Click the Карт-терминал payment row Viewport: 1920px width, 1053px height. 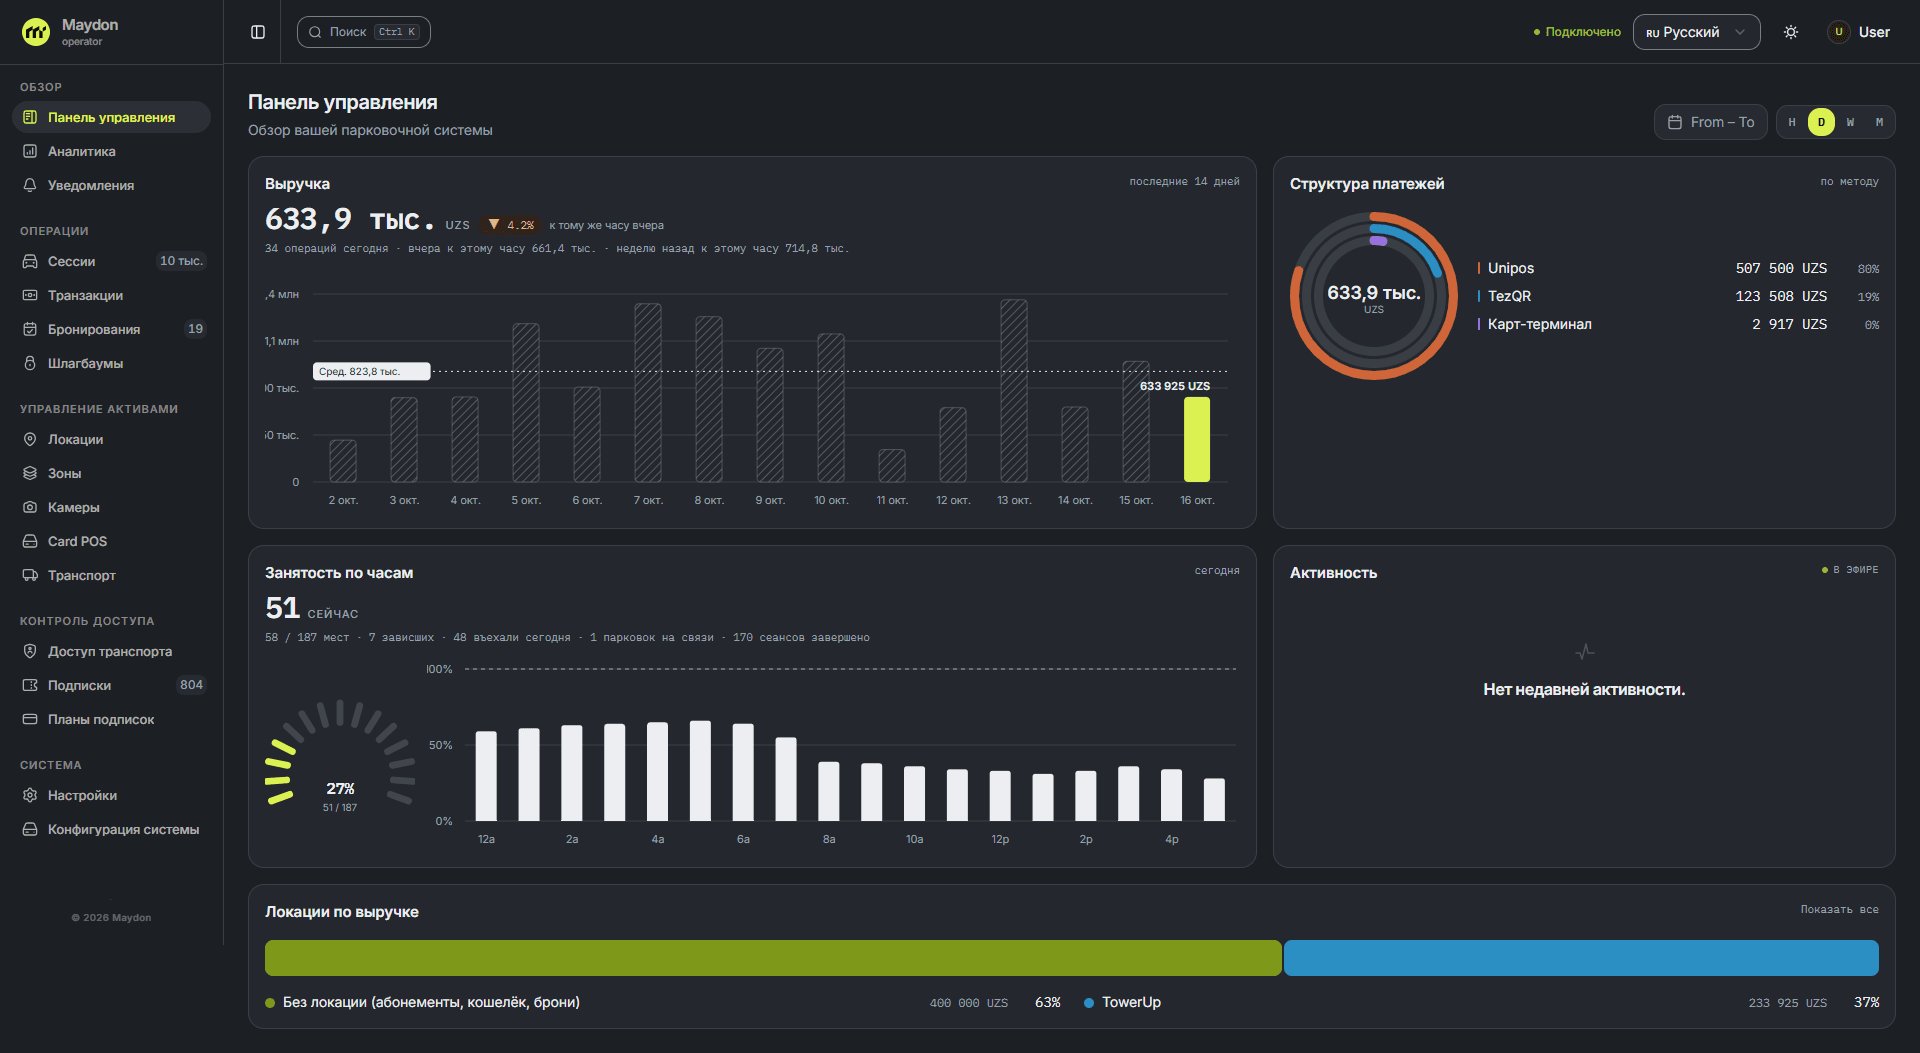click(1678, 324)
